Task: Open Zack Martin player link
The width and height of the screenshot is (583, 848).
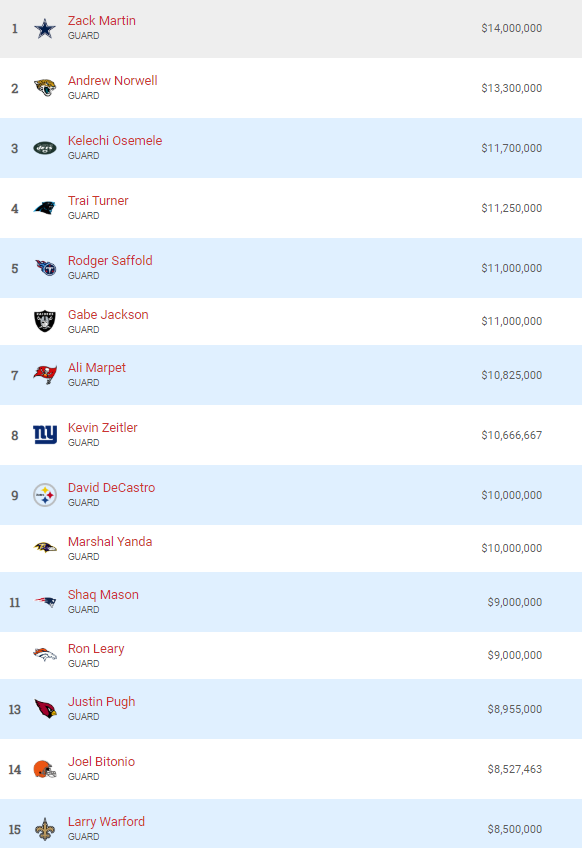Action: (102, 21)
